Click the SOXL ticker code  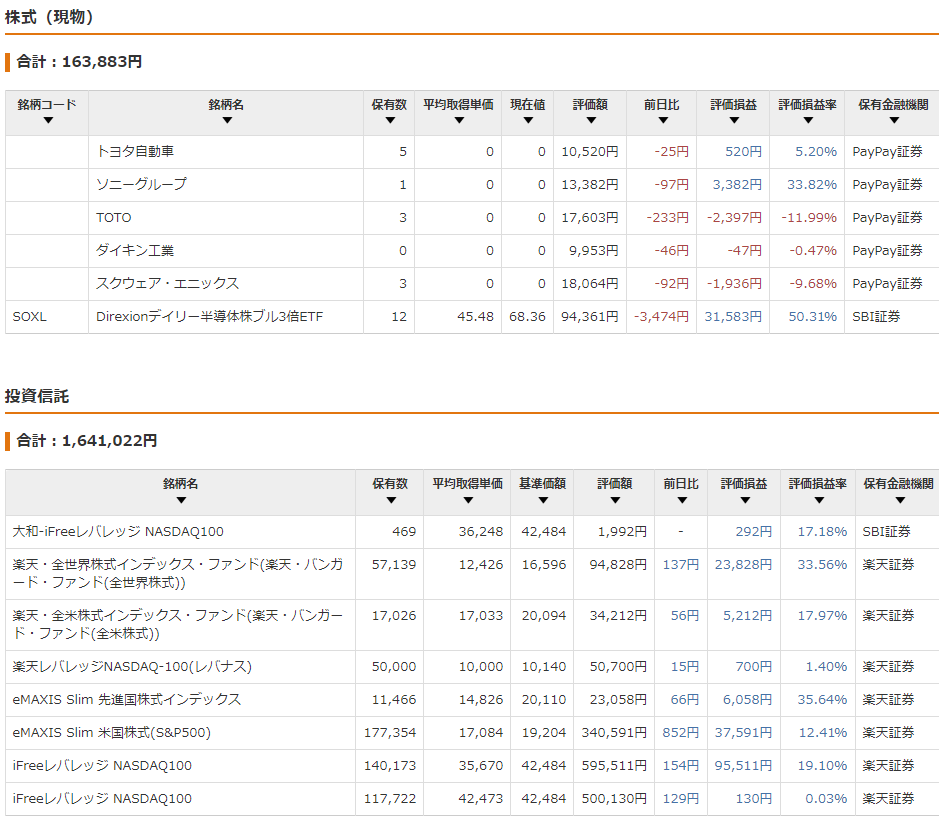point(29,316)
